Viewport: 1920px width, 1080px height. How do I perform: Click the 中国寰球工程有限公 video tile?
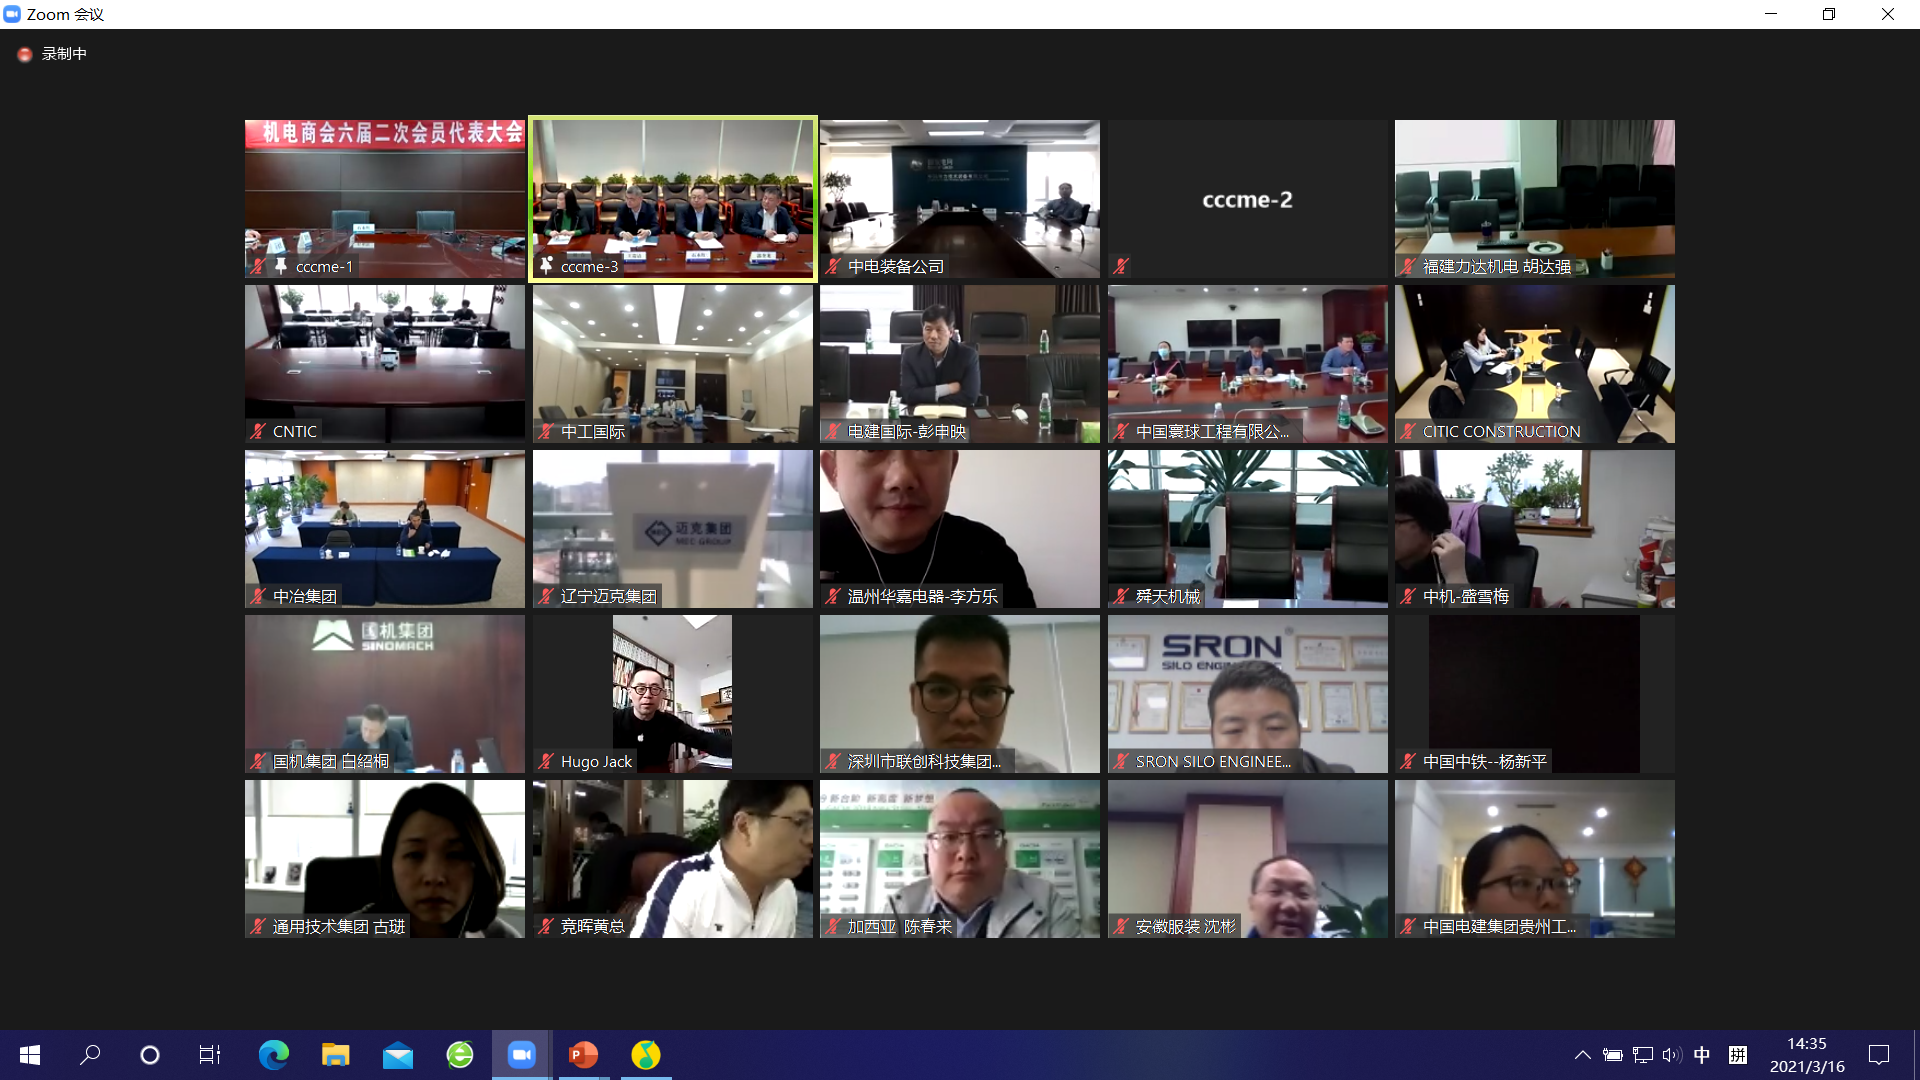(1248, 364)
